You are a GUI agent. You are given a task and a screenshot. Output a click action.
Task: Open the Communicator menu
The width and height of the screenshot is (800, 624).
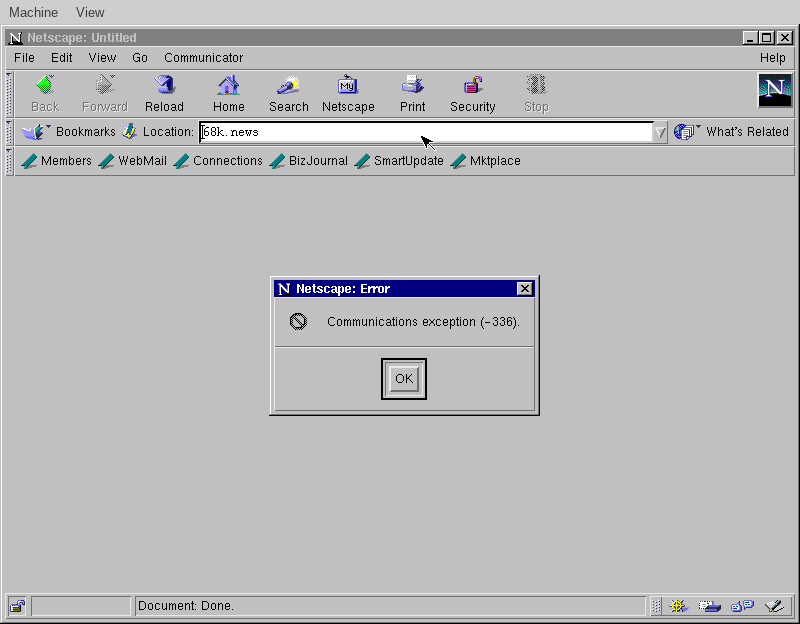click(204, 58)
